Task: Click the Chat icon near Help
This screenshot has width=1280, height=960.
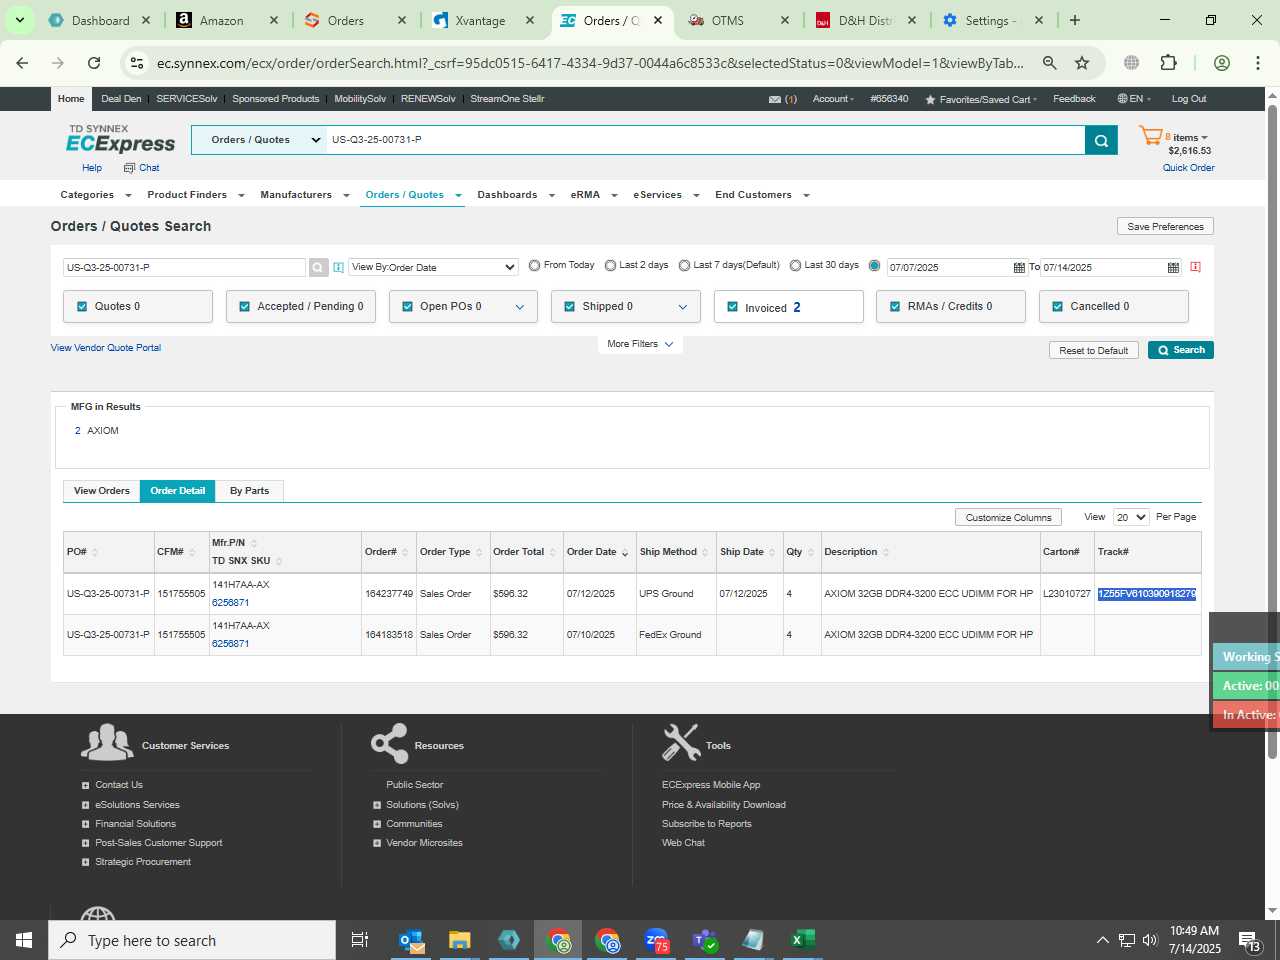Action: [129, 168]
